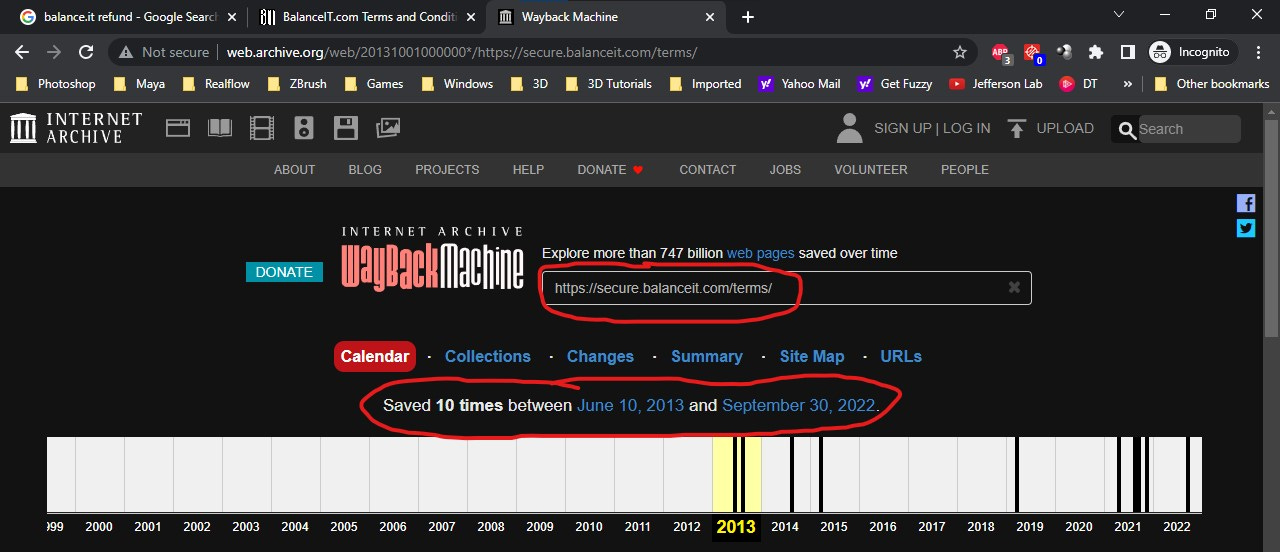Open the September 30, 2022 capture link
The height and width of the screenshot is (552, 1280).
click(799, 405)
